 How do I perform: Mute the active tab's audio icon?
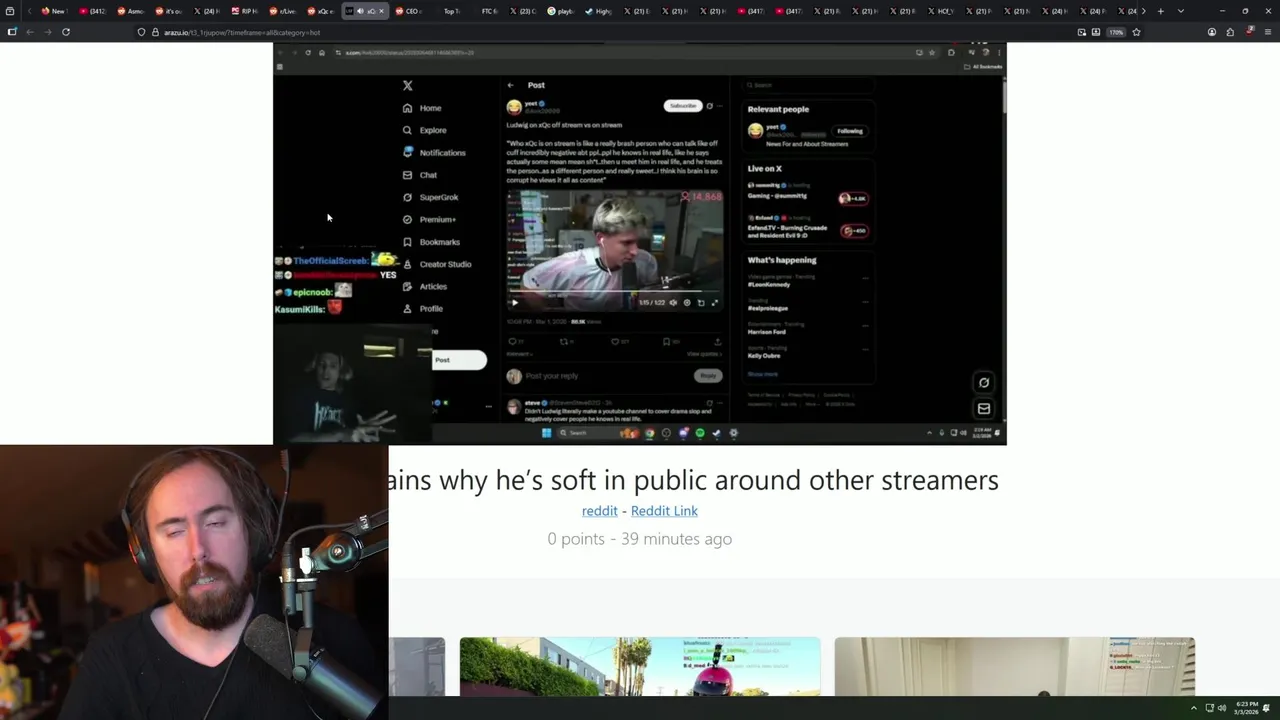coord(359,11)
